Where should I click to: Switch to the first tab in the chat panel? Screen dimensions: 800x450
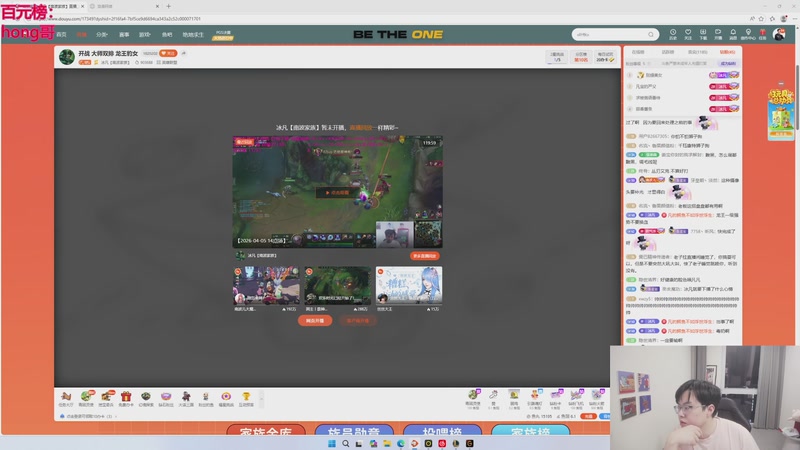638,52
